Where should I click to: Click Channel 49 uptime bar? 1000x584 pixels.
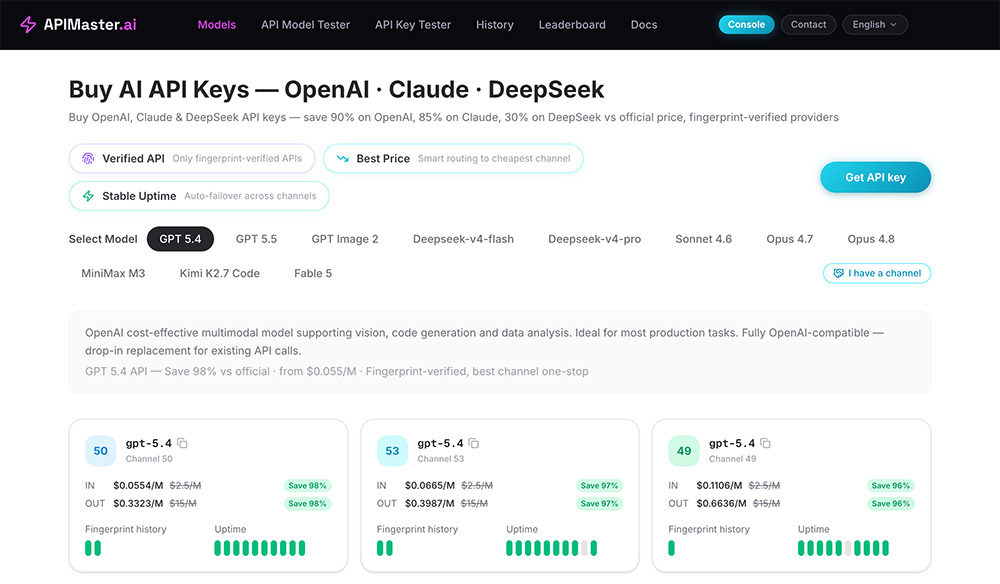pos(843,548)
